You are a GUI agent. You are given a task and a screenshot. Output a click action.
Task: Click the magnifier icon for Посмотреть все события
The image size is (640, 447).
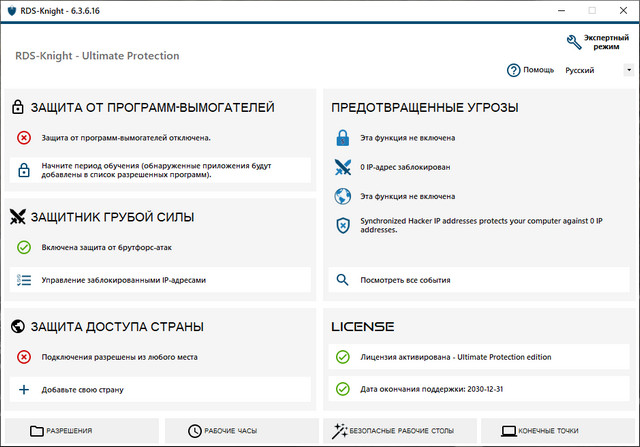click(x=343, y=280)
